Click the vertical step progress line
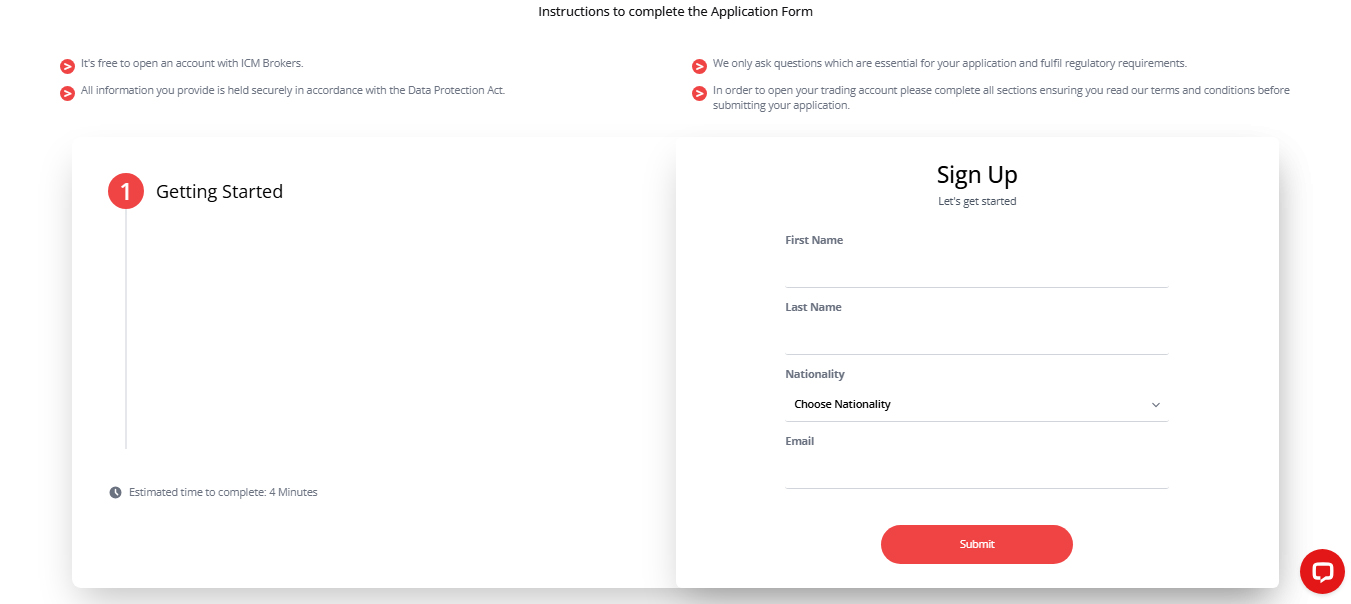 pos(126,329)
